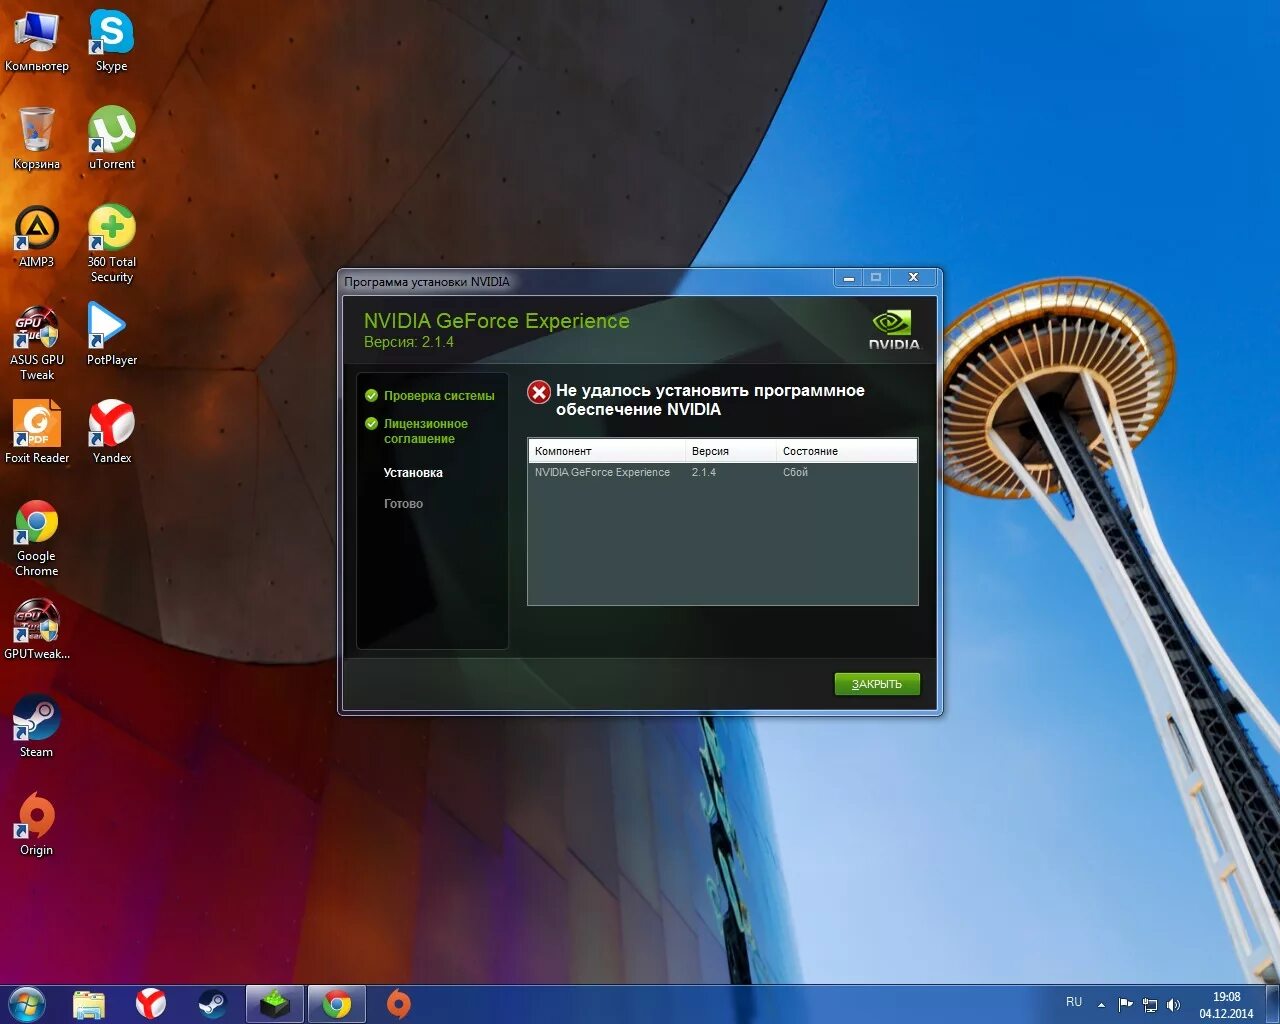Select the Проверка системы step
The height and width of the screenshot is (1024, 1280).
[x=430, y=396]
